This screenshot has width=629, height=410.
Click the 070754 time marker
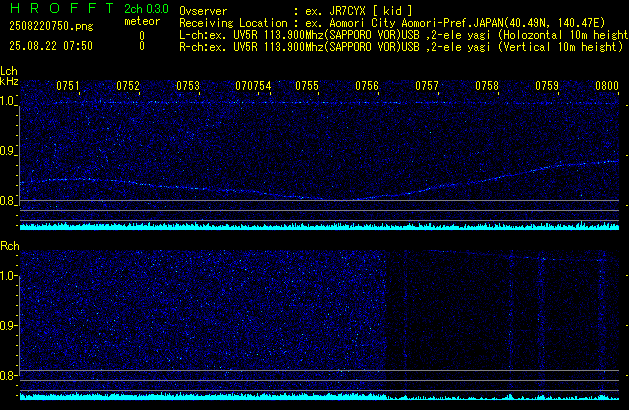pyautogui.click(x=254, y=86)
